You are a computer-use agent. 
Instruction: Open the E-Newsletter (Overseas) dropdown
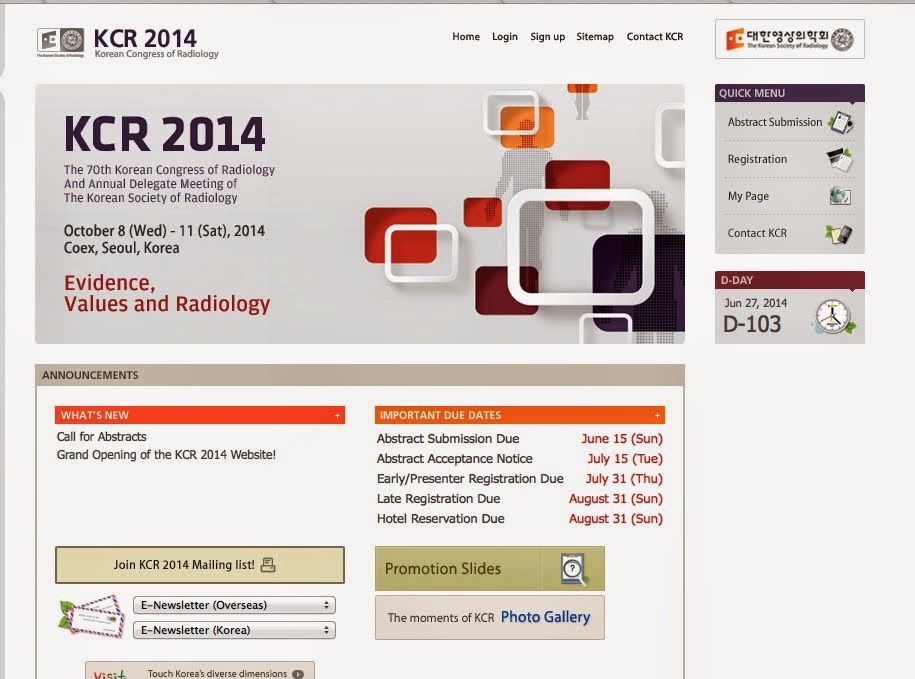(234, 605)
